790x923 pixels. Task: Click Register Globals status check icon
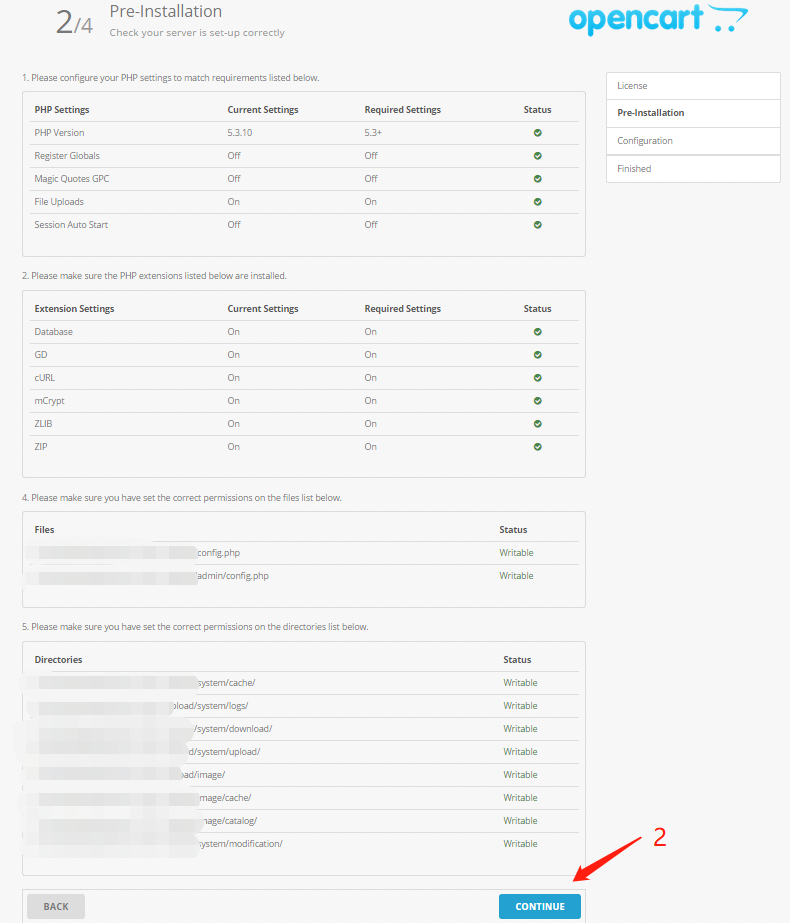tap(537, 156)
